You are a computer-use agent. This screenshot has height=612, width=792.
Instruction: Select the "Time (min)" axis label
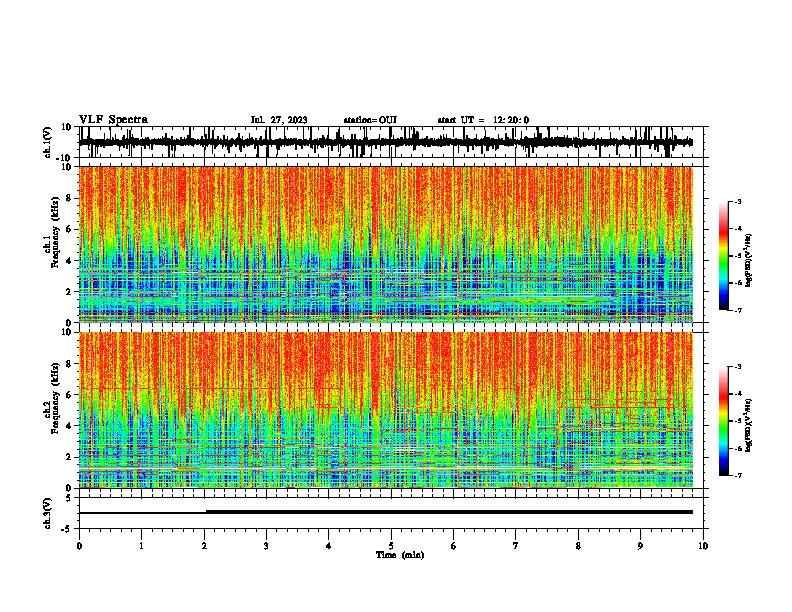coord(400,555)
